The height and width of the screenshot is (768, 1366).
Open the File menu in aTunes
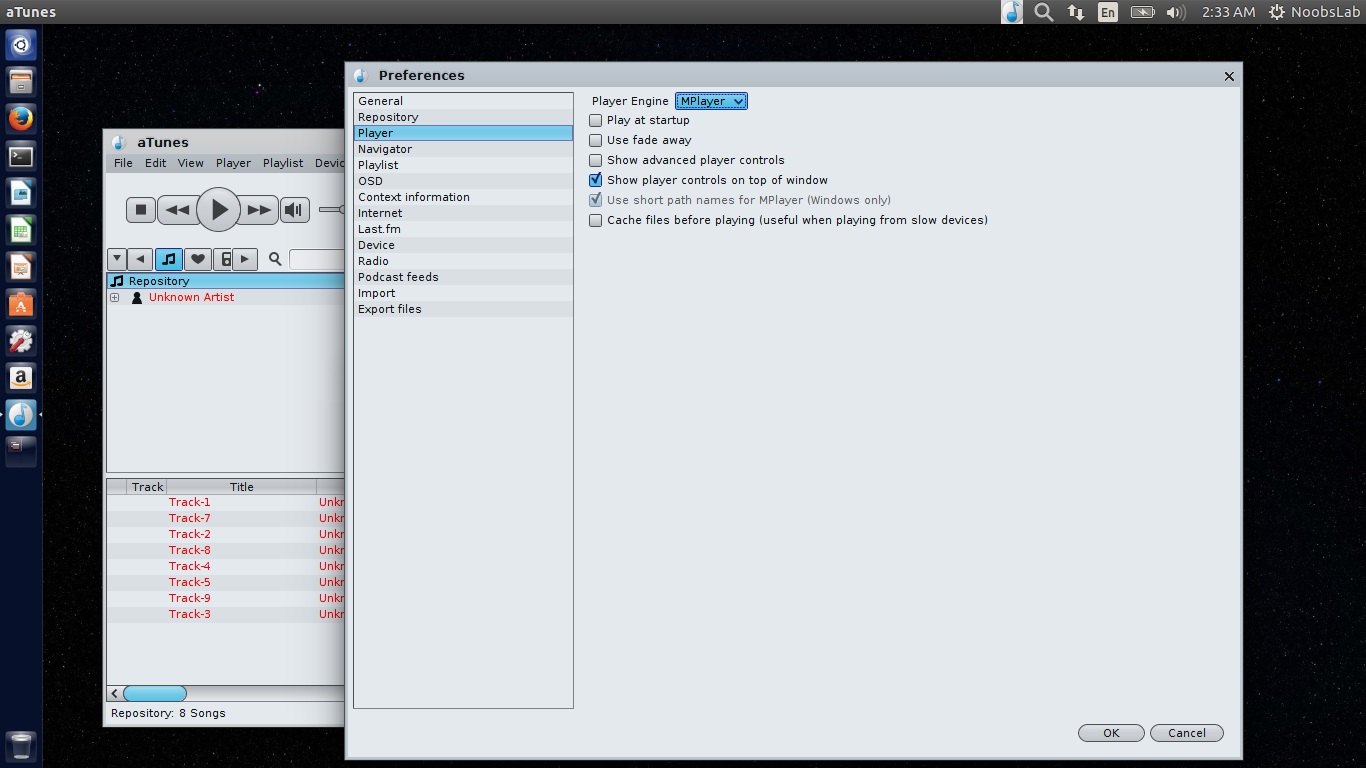click(x=123, y=163)
